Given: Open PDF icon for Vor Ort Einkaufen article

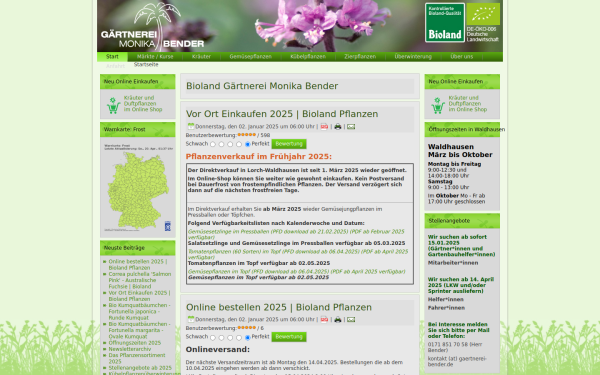Looking at the screenshot, I should pyautogui.click(x=324, y=127).
